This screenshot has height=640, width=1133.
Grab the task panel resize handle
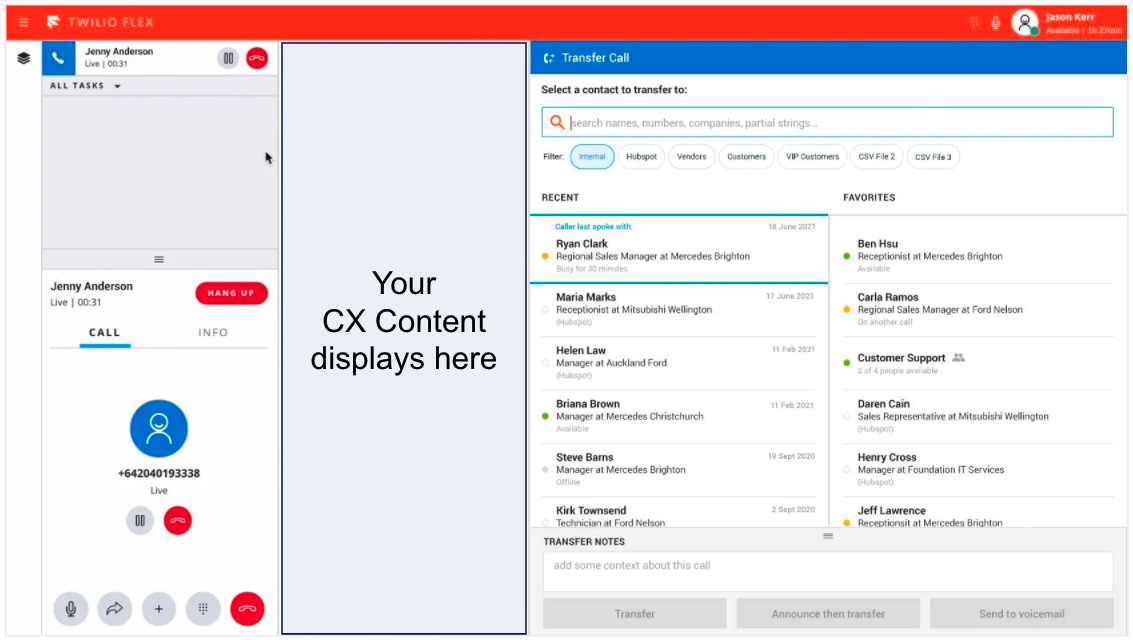tap(159, 259)
